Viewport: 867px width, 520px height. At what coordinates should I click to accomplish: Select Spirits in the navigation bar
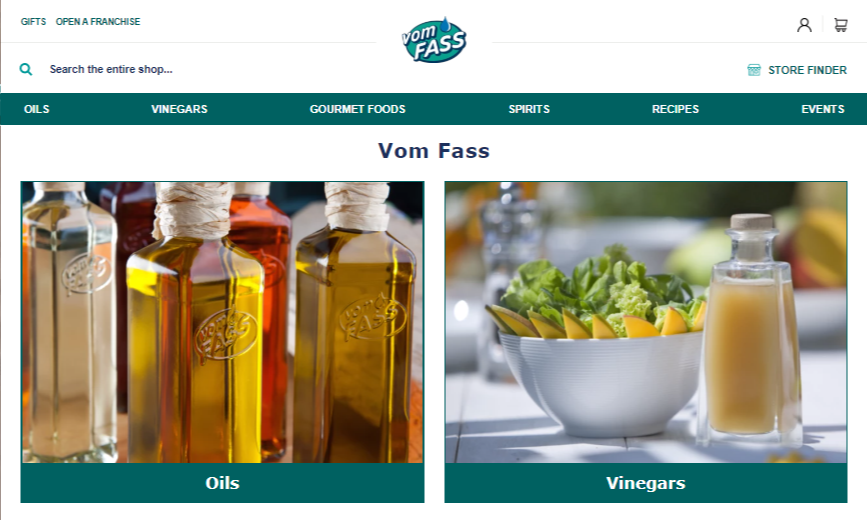point(529,109)
